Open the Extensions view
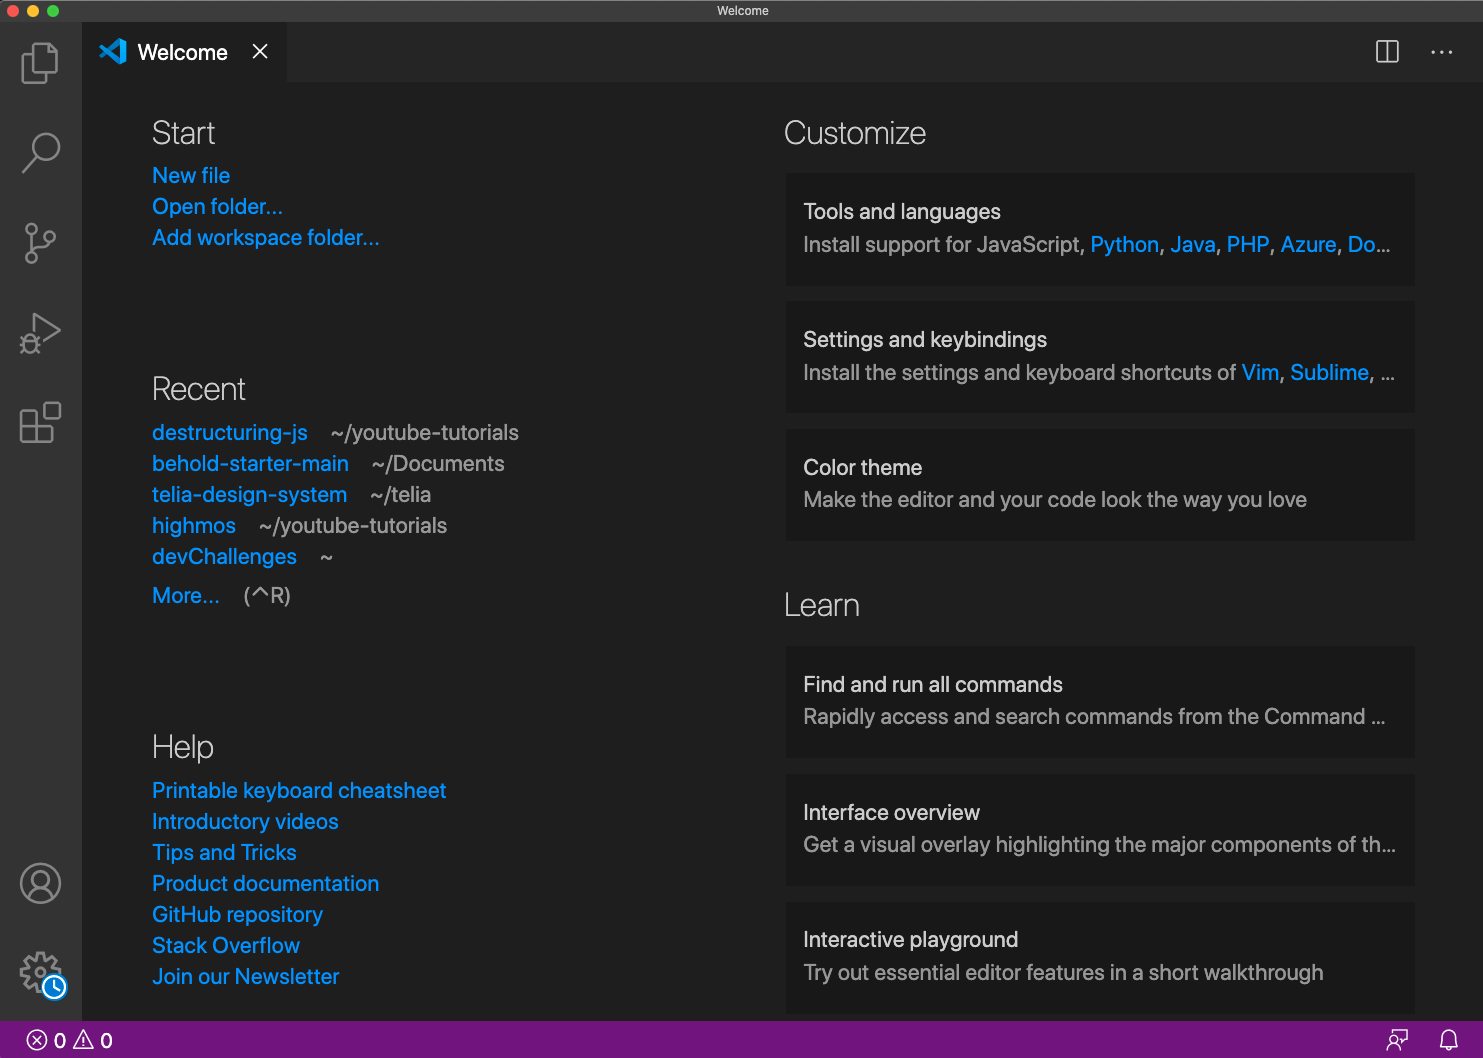The image size is (1483, 1058). (x=39, y=422)
